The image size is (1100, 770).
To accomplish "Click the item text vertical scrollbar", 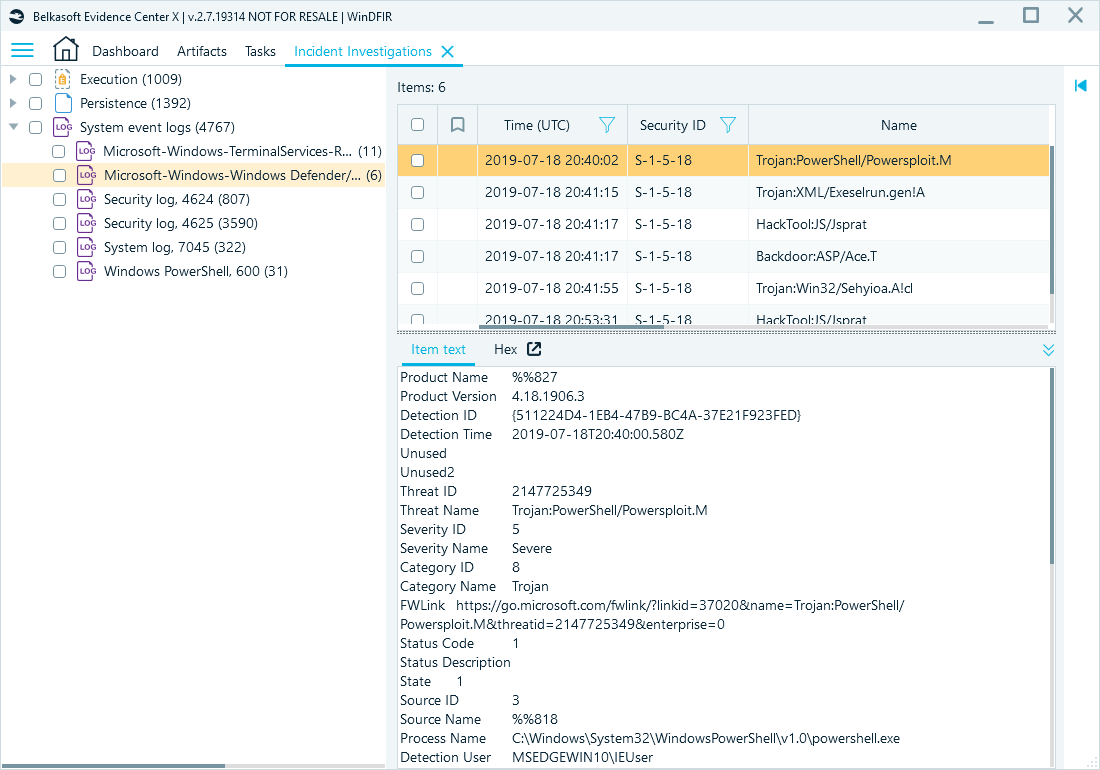I will (x=1051, y=466).
